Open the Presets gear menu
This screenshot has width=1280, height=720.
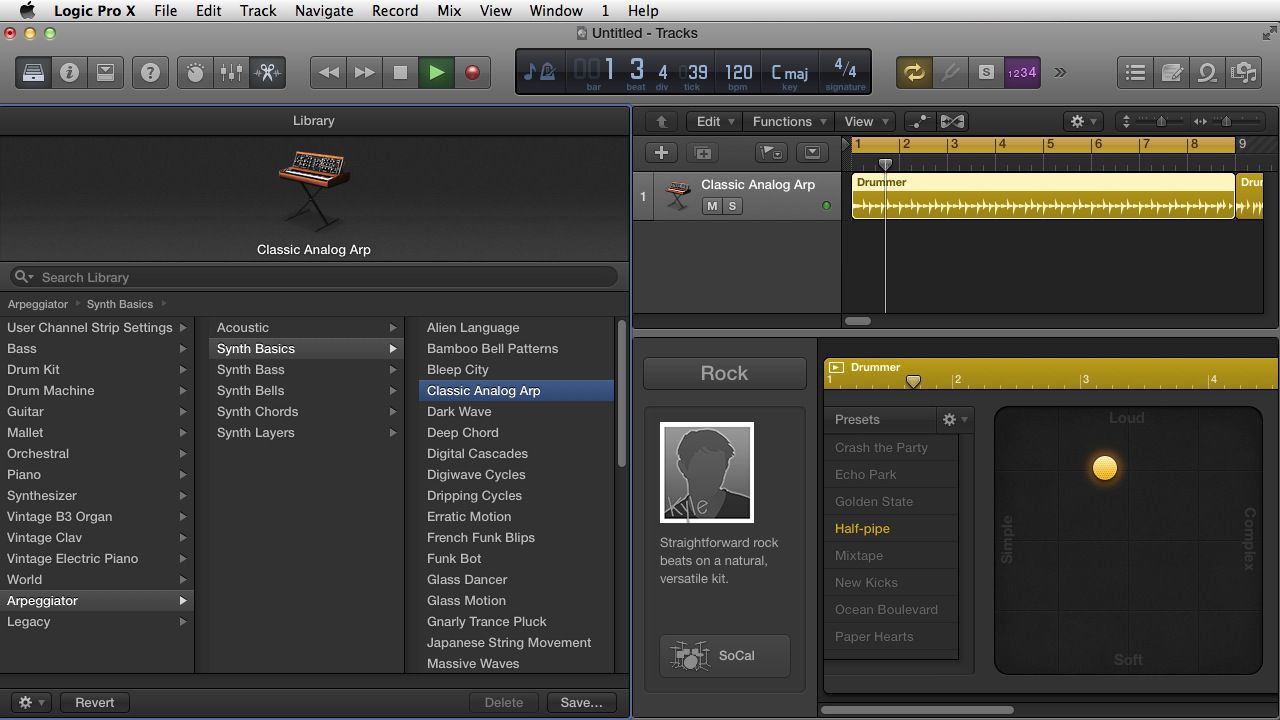pyautogui.click(x=955, y=420)
